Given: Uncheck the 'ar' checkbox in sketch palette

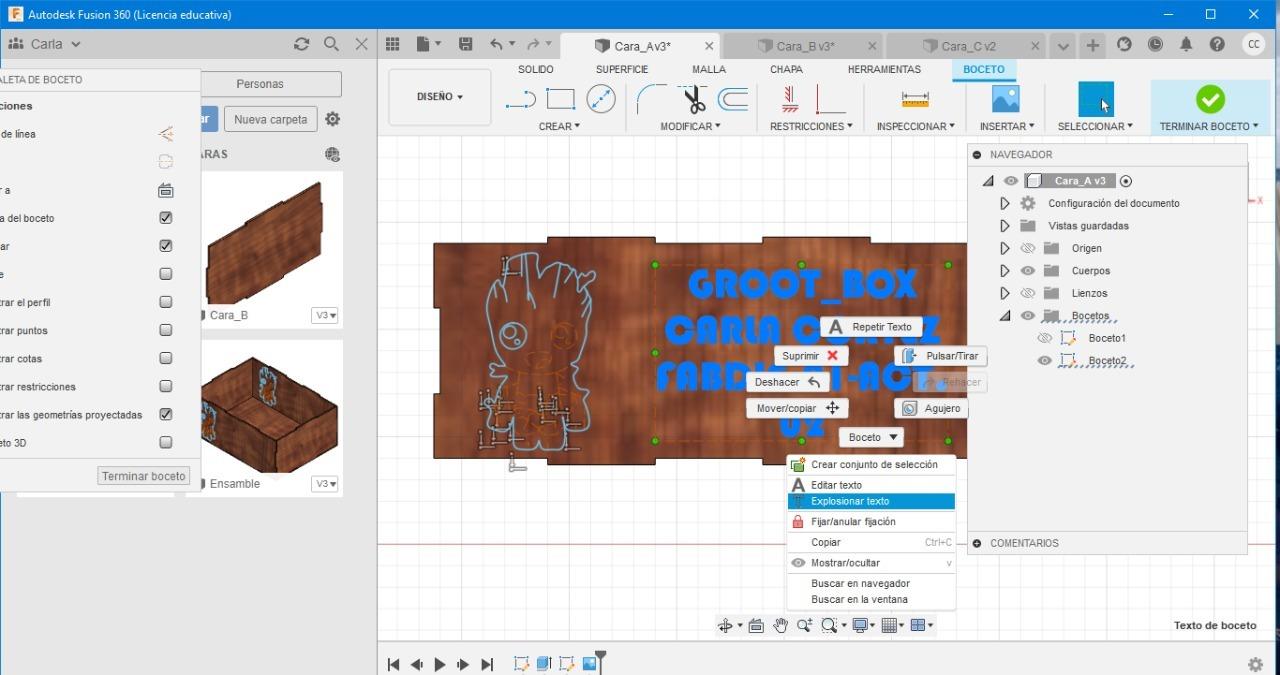Looking at the screenshot, I should click(166, 245).
